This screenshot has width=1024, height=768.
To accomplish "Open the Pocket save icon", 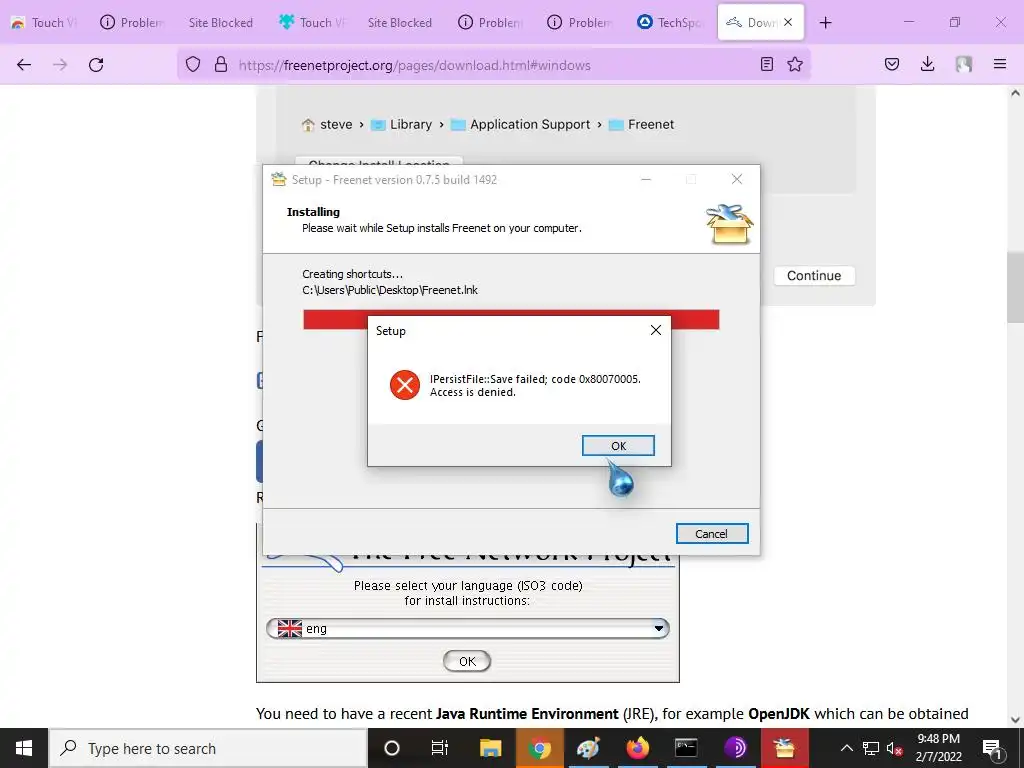I will click(891, 64).
